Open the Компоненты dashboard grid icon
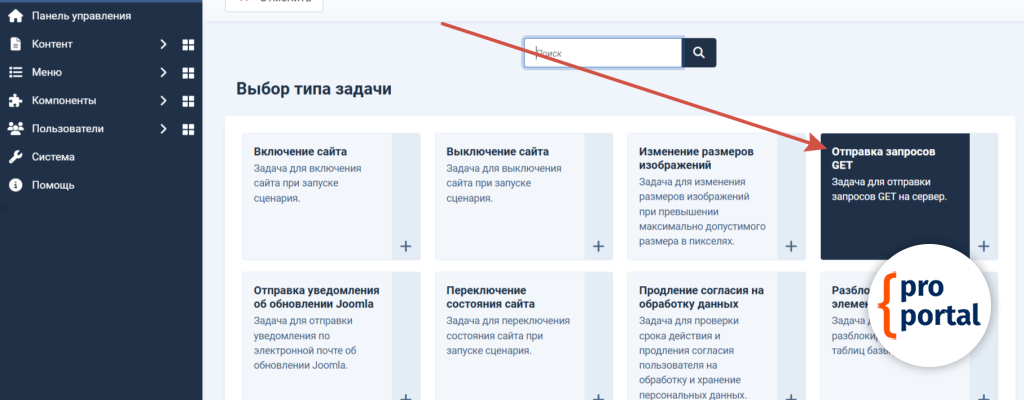Image resolution: width=1024 pixels, height=400 pixels. pyautogui.click(x=188, y=101)
